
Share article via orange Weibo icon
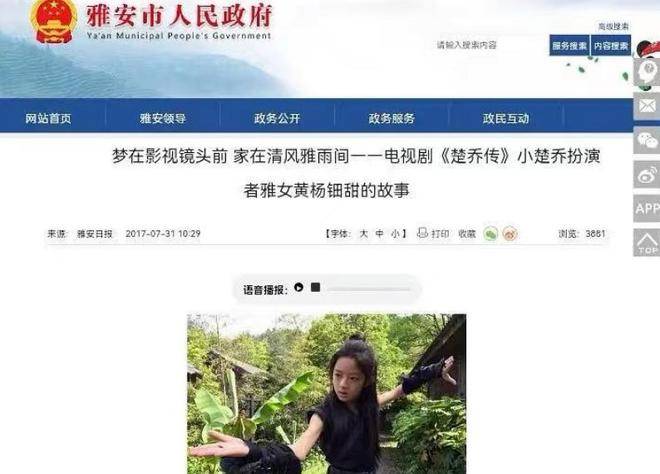click(510, 234)
